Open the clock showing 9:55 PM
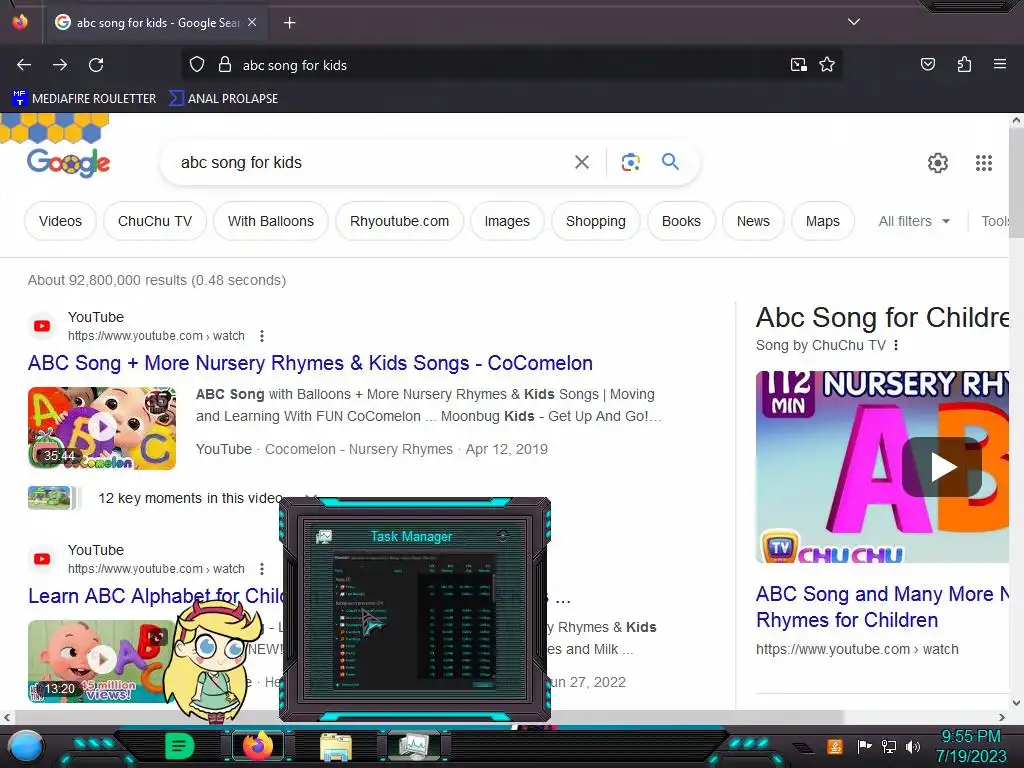Viewport: 1024px width, 768px height. click(x=971, y=746)
